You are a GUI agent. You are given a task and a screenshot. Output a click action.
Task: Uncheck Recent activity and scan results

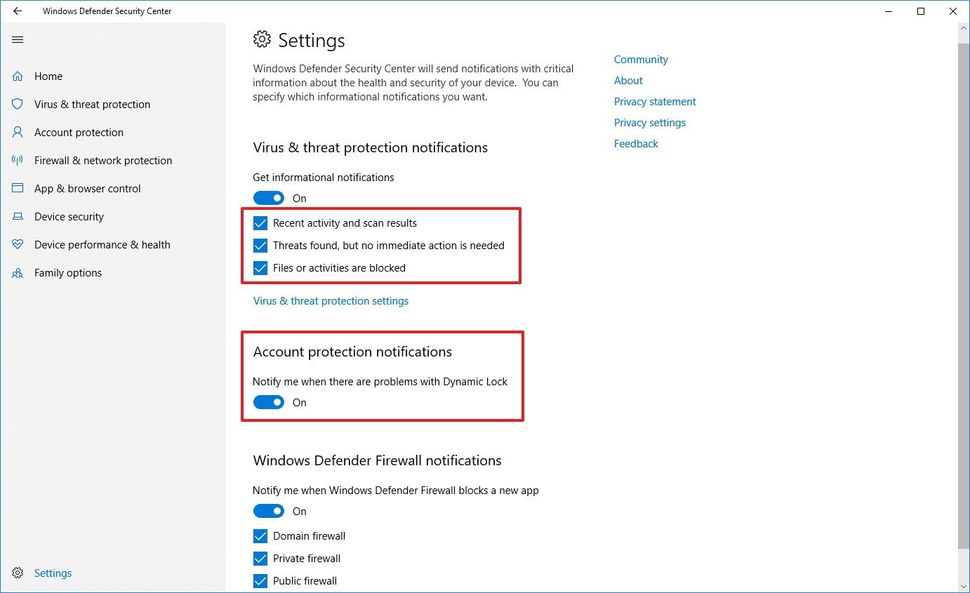click(260, 222)
